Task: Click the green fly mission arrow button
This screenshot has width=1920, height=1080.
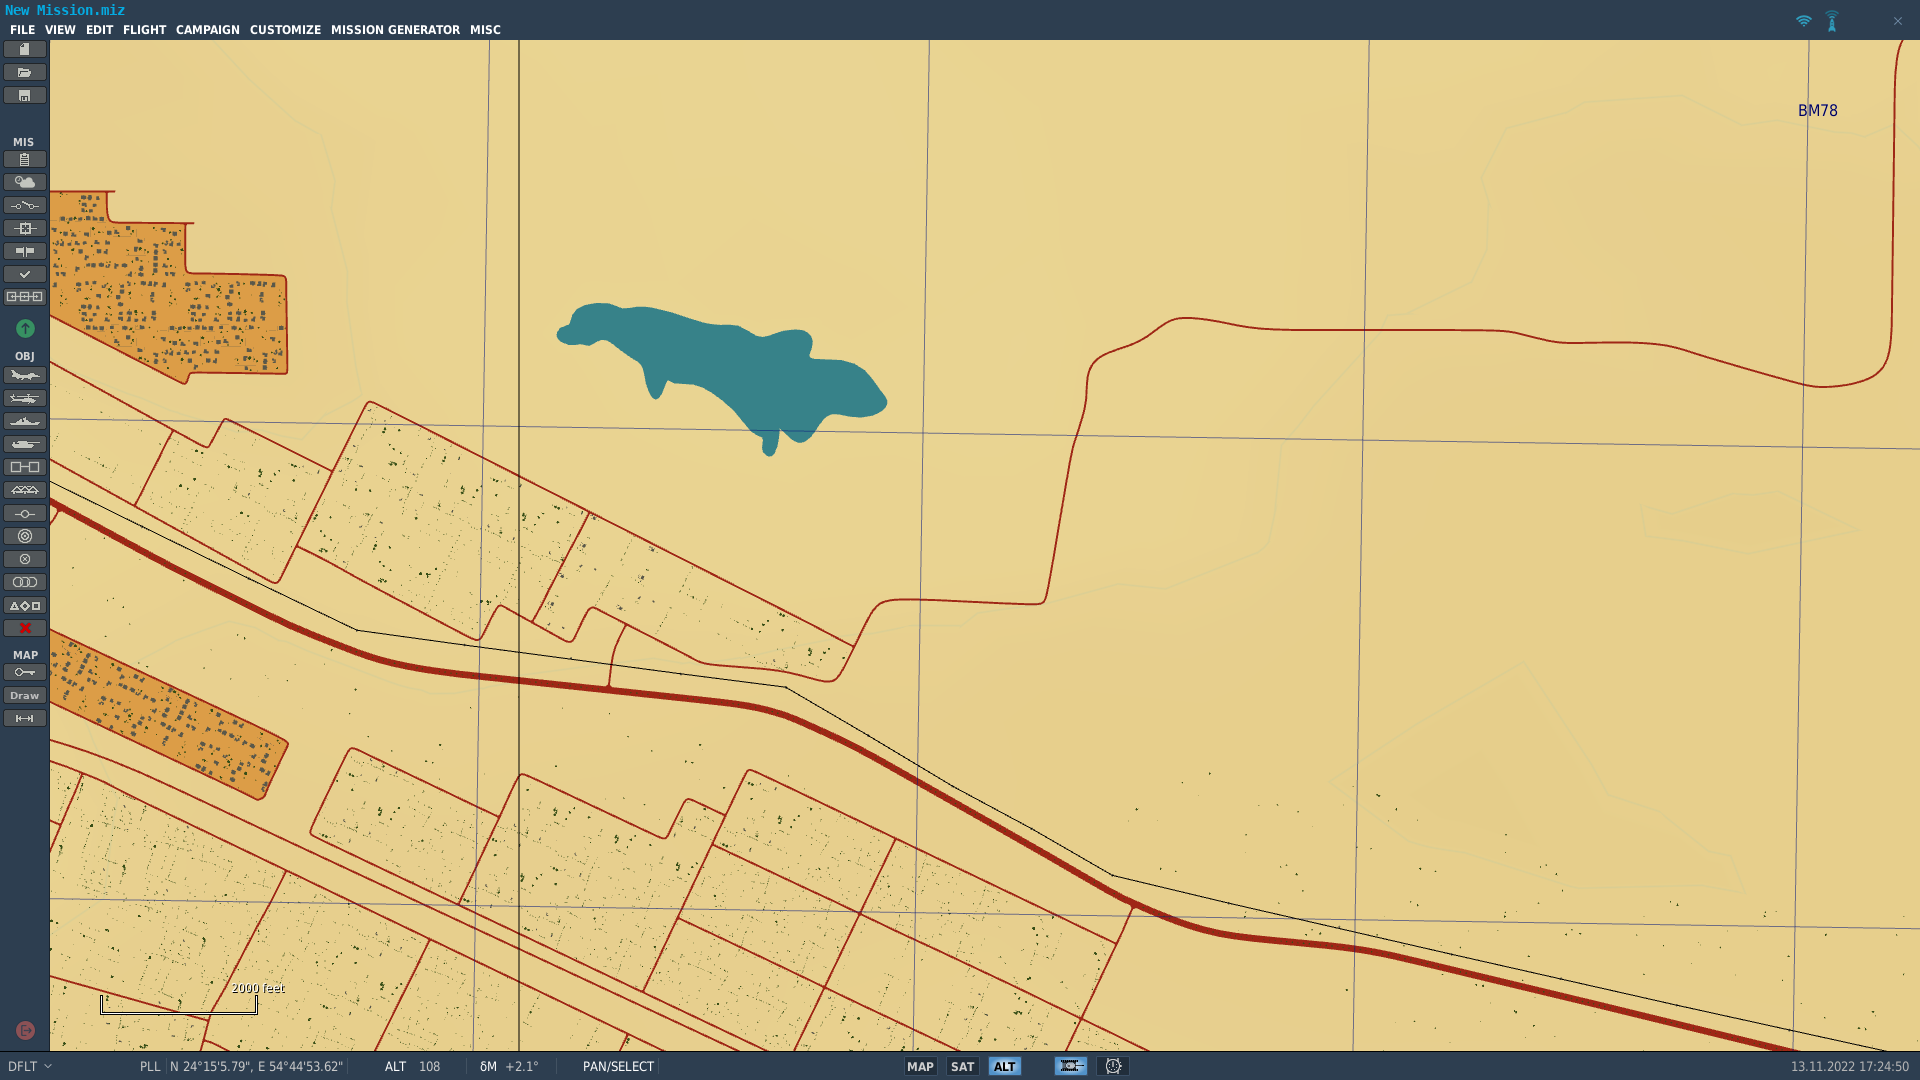Action: (25, 328)
